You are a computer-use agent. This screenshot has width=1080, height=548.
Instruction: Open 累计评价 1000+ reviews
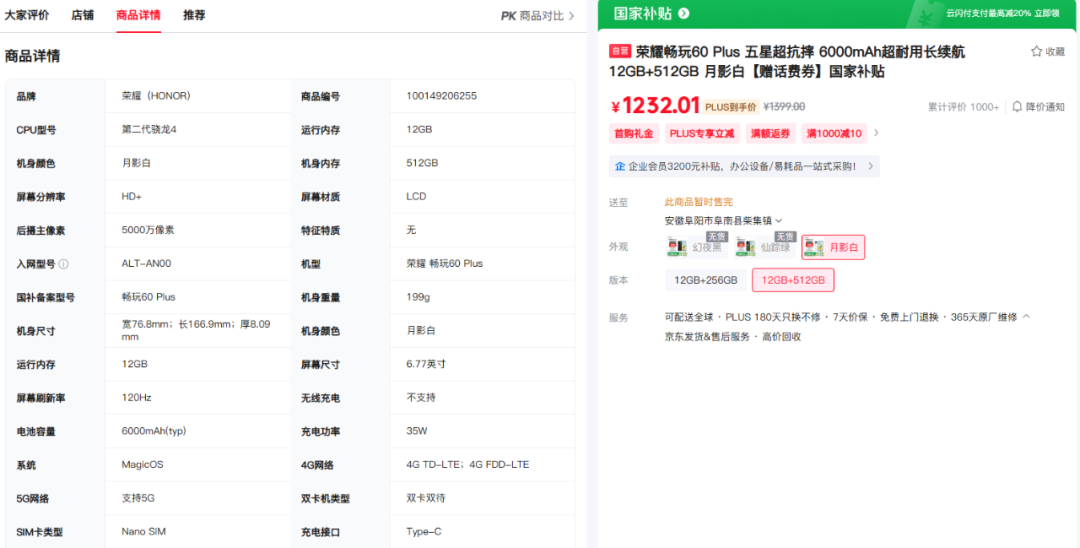[x=964, y=107]
